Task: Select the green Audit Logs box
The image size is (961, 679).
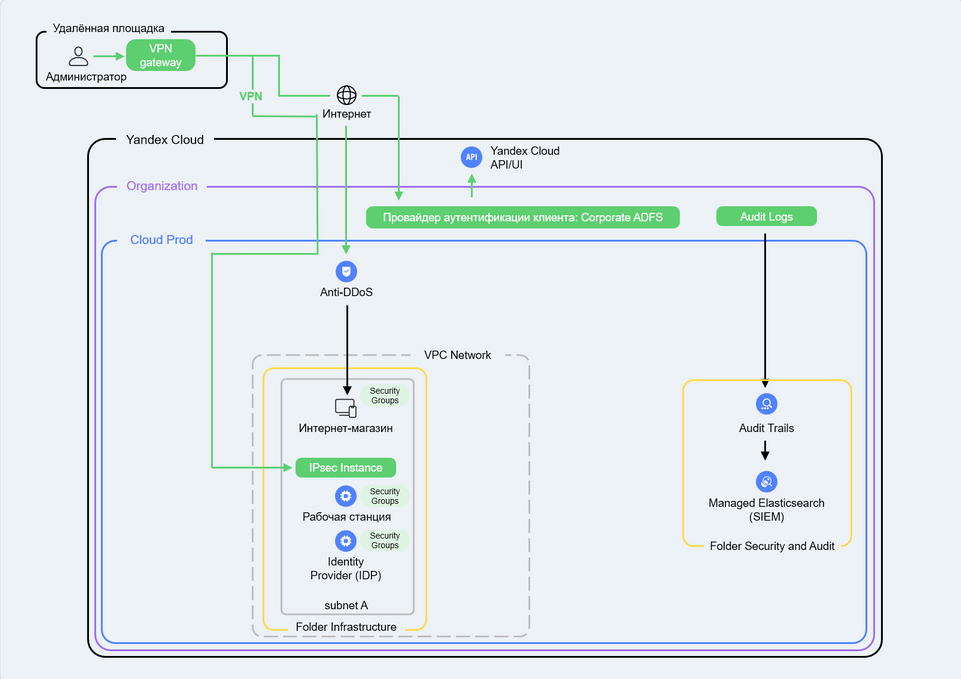Action: pos(767,216)
